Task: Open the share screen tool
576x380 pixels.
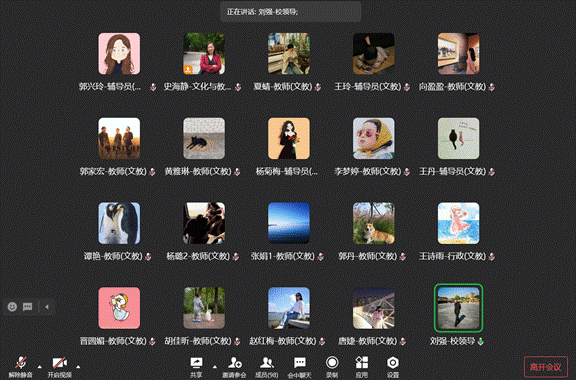Action: (196, 367)
